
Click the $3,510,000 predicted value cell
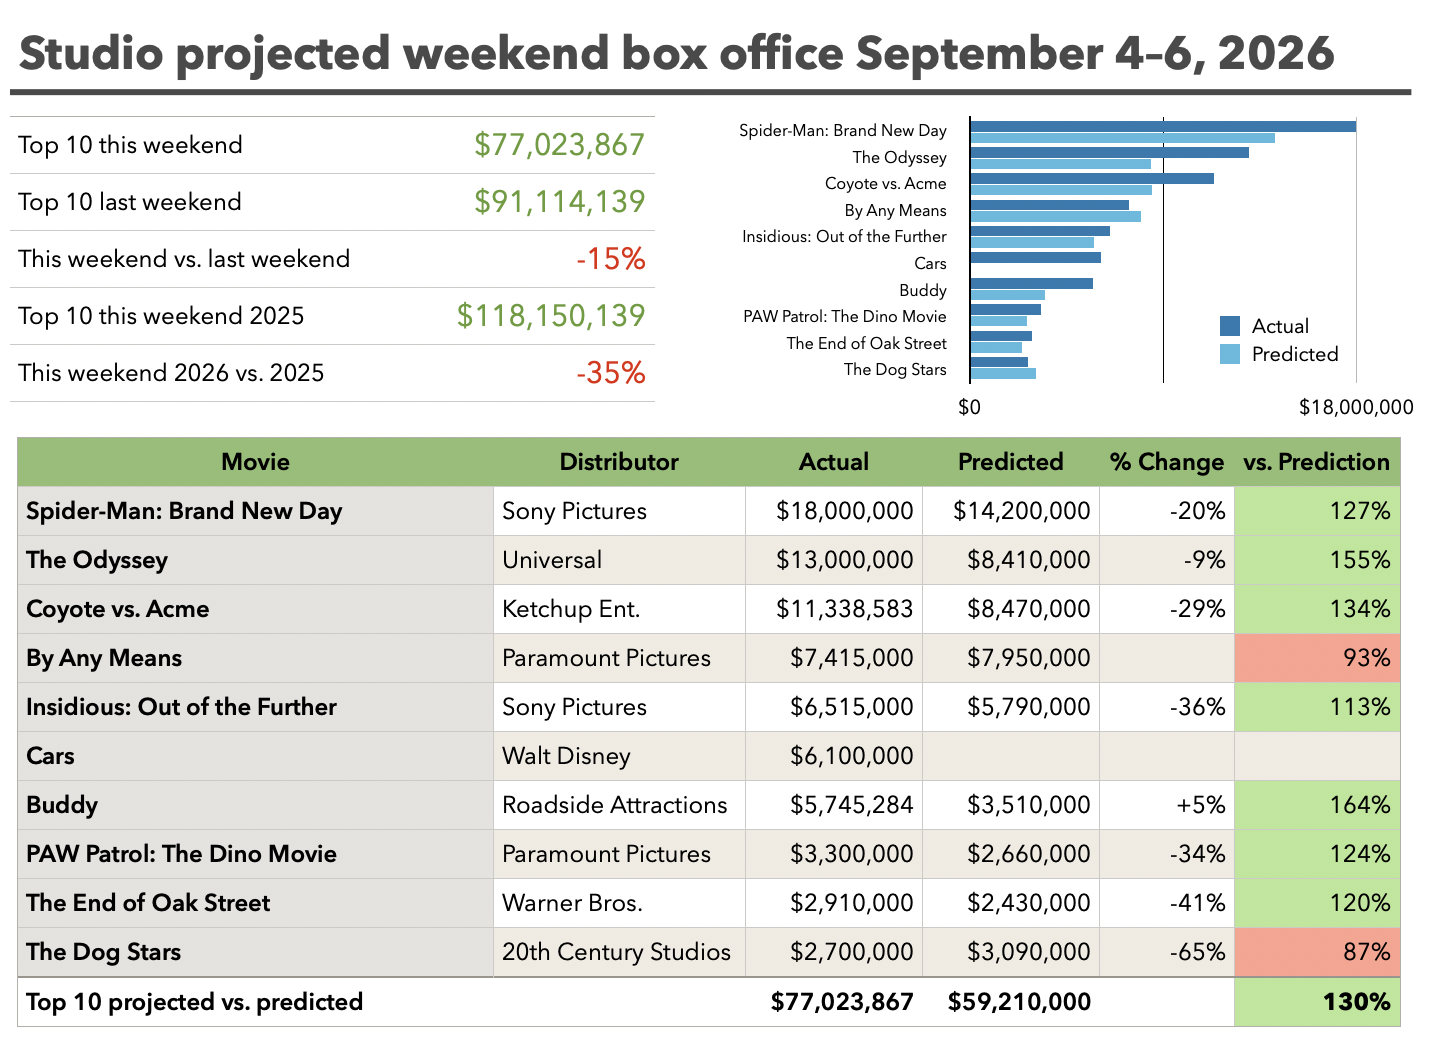(x=1011, y=805)
